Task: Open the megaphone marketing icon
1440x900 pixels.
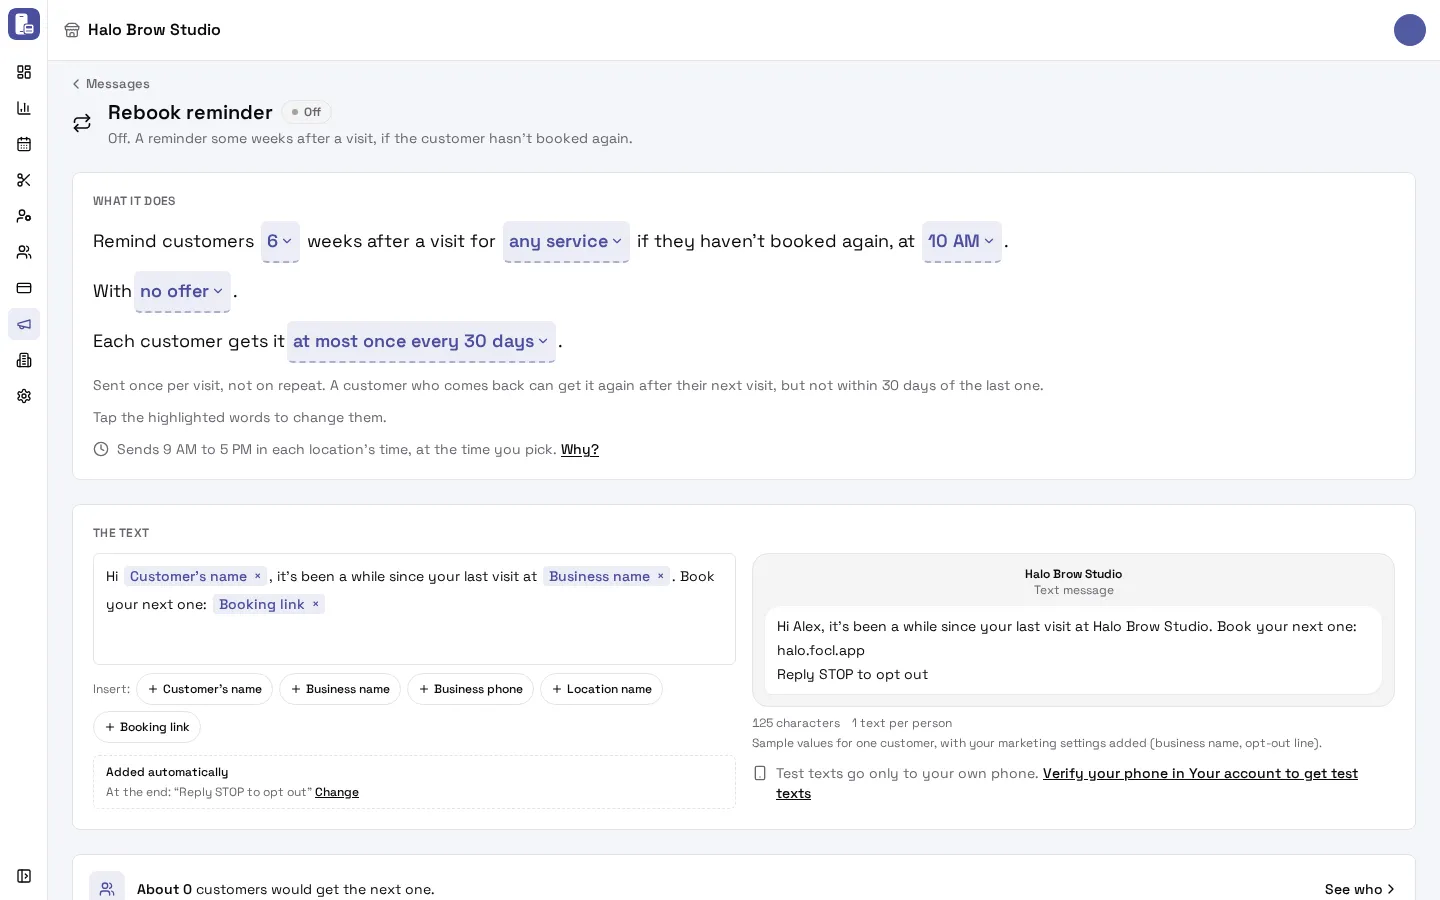Action: click(x=24, y=324)
